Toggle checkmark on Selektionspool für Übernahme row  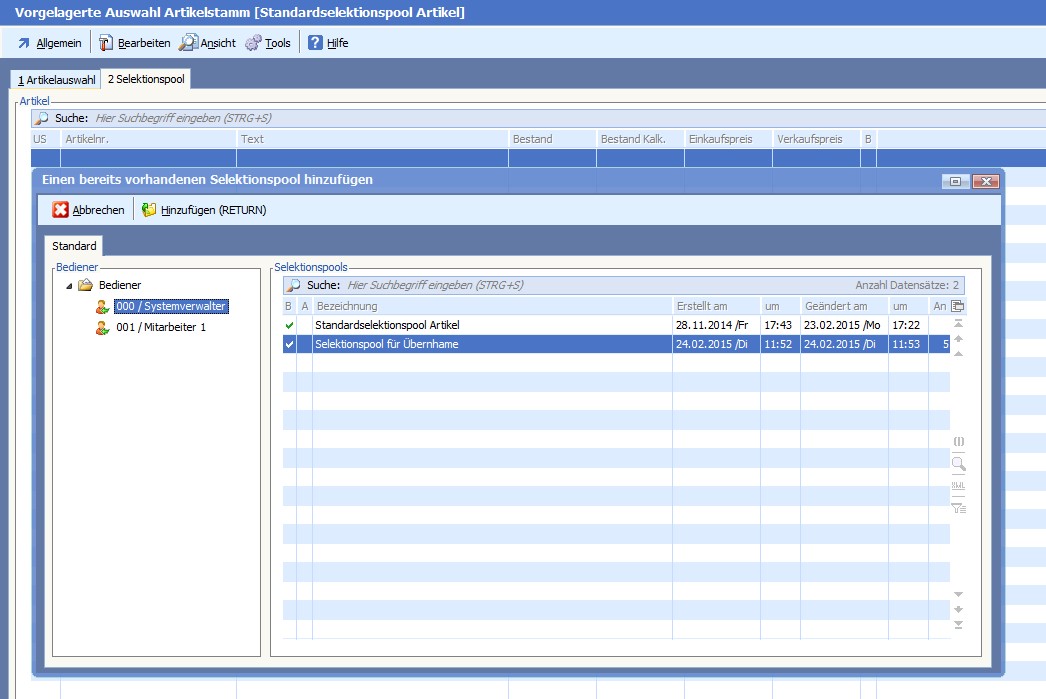289,344
